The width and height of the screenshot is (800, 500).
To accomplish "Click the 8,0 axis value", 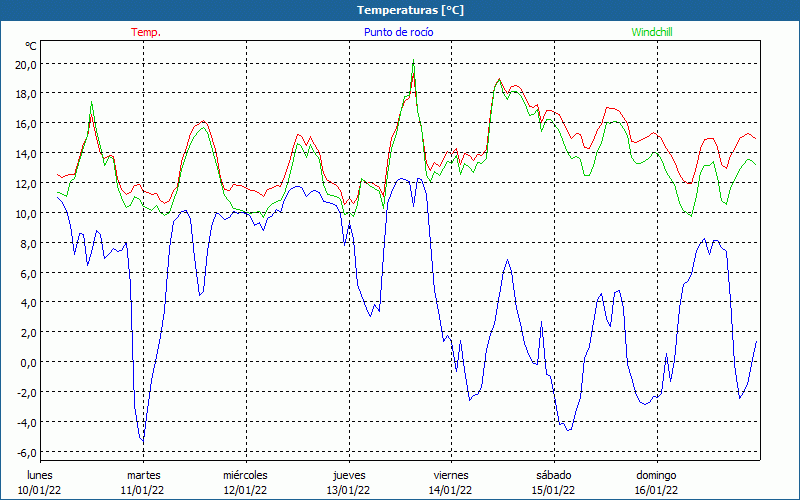I will 28,243.
